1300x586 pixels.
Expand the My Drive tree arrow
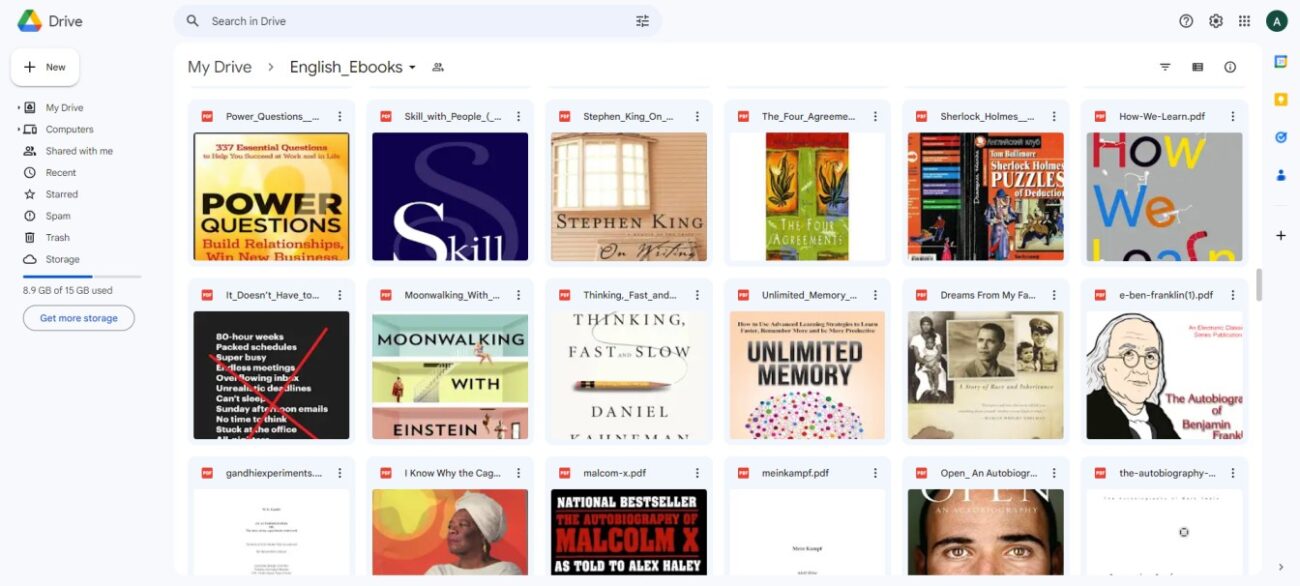point(18,108)
